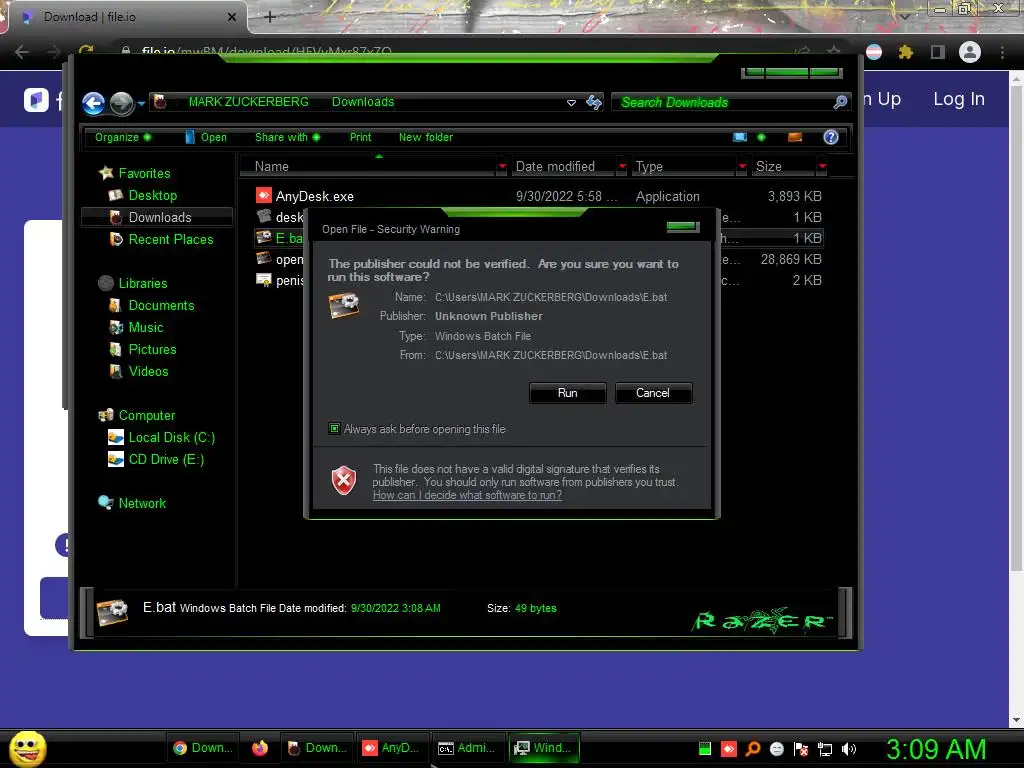Open the Size column filter dropdown

(x=822, y=167)
